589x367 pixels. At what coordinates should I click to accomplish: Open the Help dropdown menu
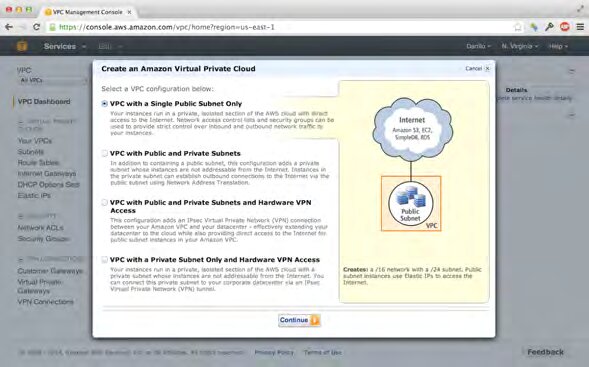[x=558, y=46]
